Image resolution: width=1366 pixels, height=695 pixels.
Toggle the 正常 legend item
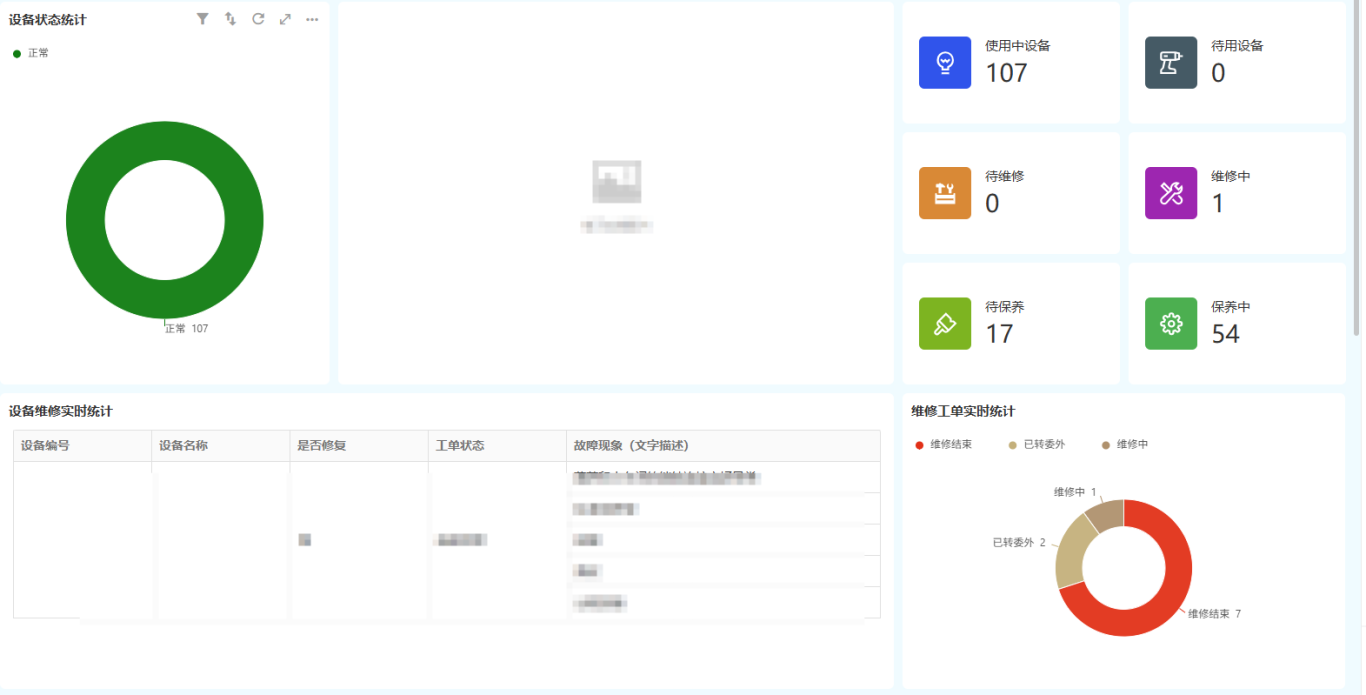pos(31,53)
